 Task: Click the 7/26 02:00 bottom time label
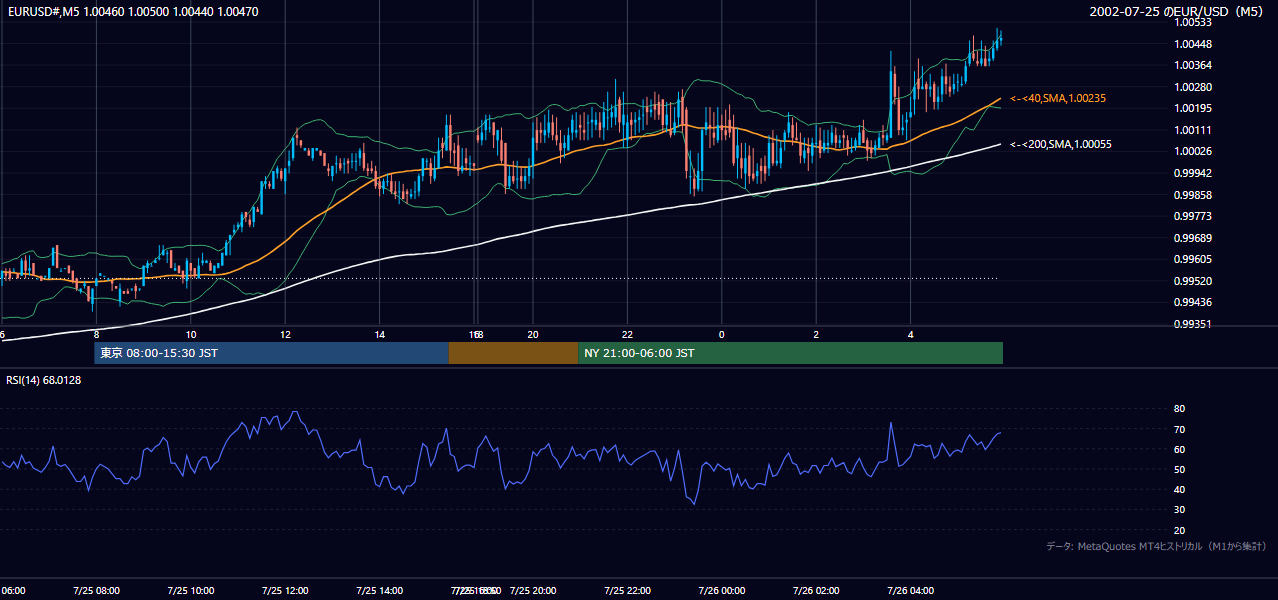coord(816,591)
